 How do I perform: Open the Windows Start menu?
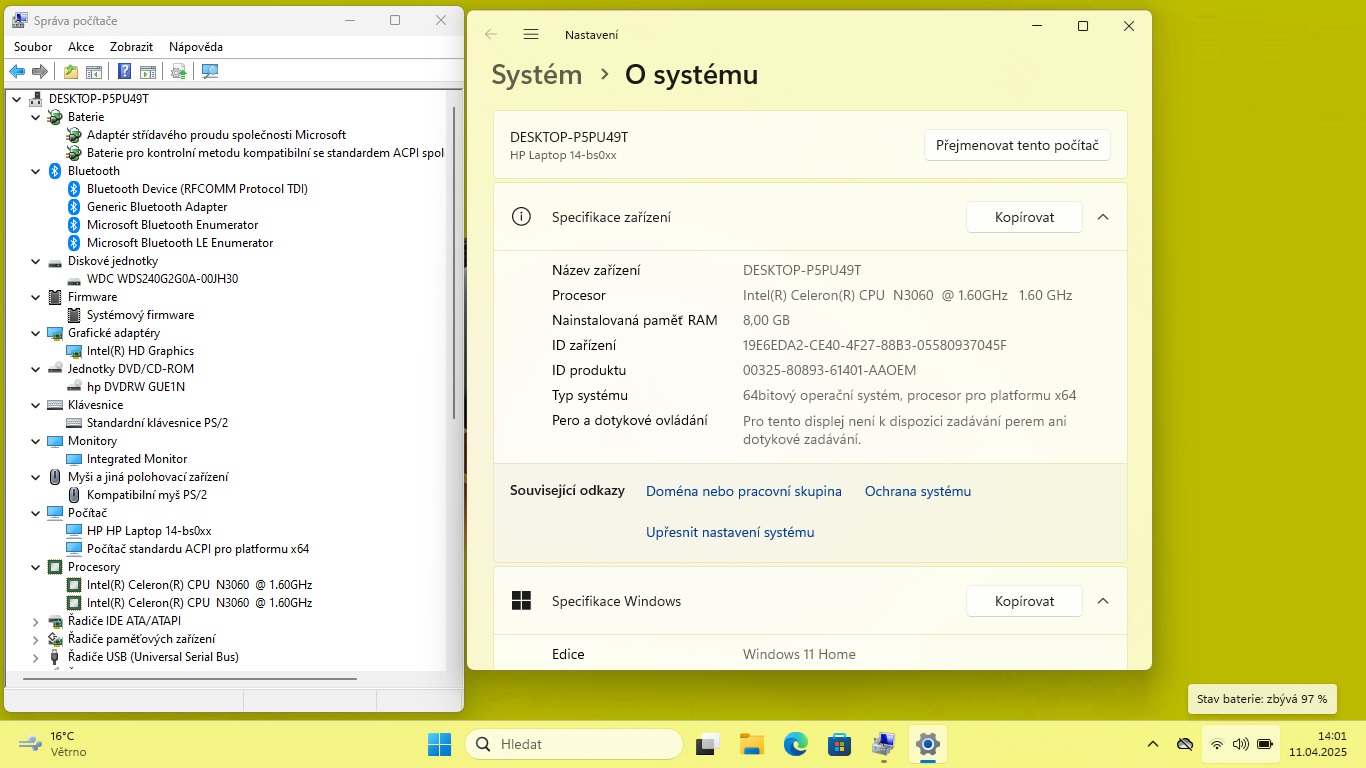[439, 744]
